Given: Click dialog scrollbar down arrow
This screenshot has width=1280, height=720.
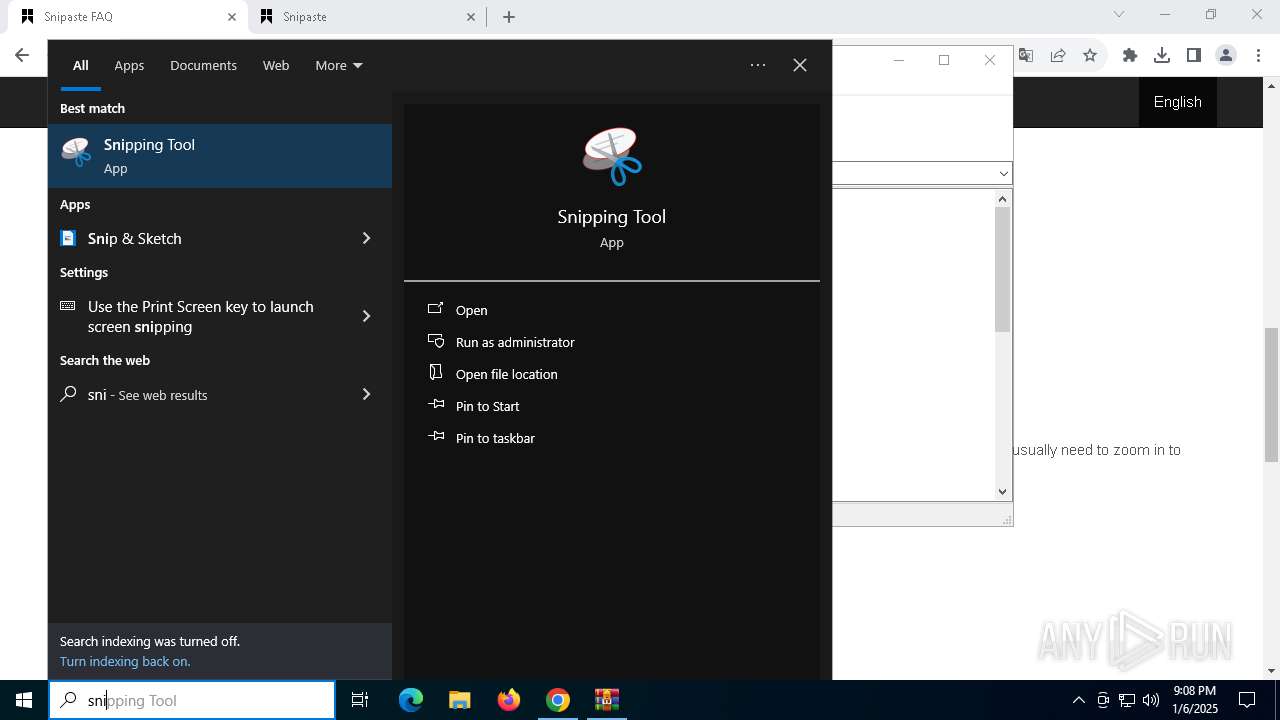Looking at the screenshot, I should click(1003, 491).
